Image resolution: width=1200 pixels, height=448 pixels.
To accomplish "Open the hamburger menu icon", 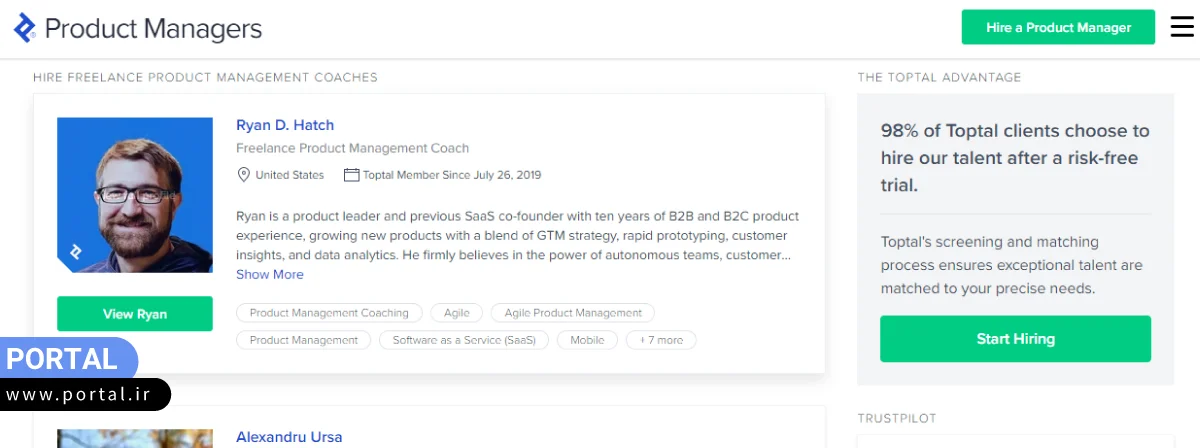I will point(1182,28).
